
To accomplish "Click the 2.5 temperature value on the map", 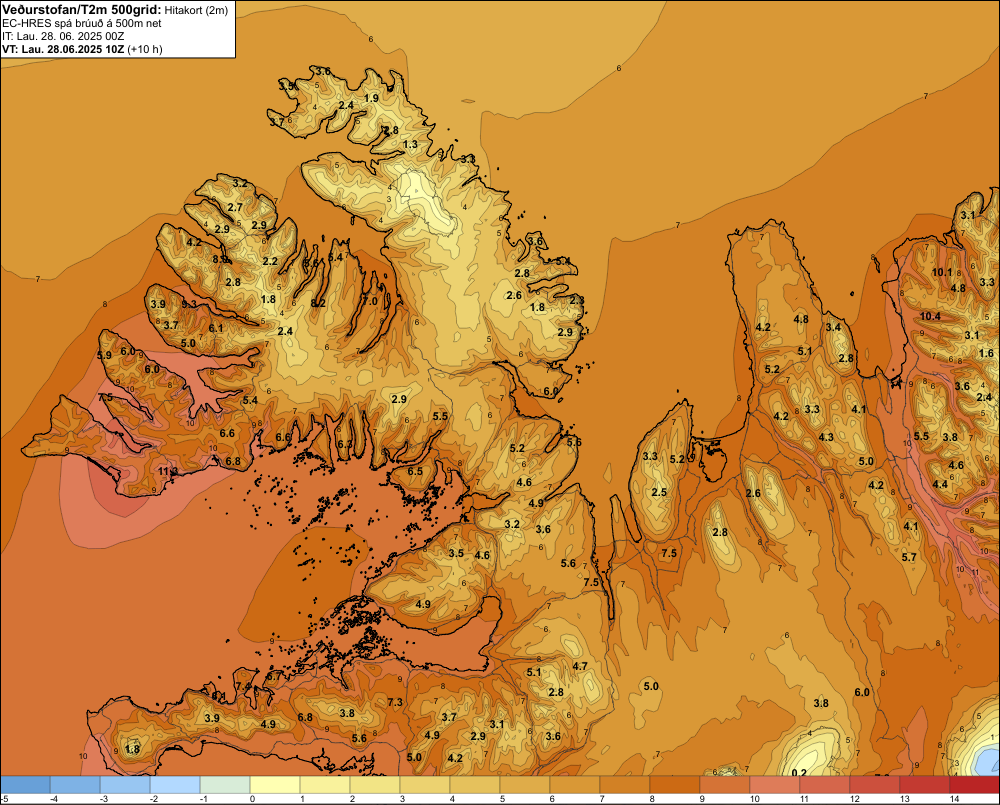I will click(x=659, y=492).
